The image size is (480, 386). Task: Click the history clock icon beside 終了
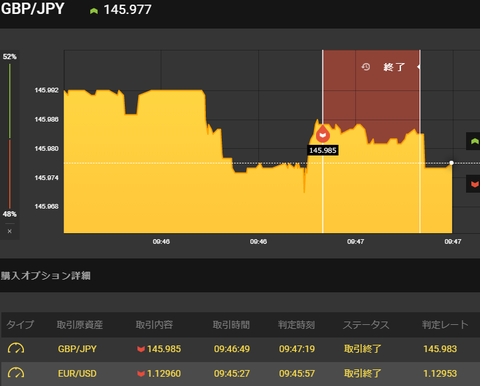click(x=366, y=67)
